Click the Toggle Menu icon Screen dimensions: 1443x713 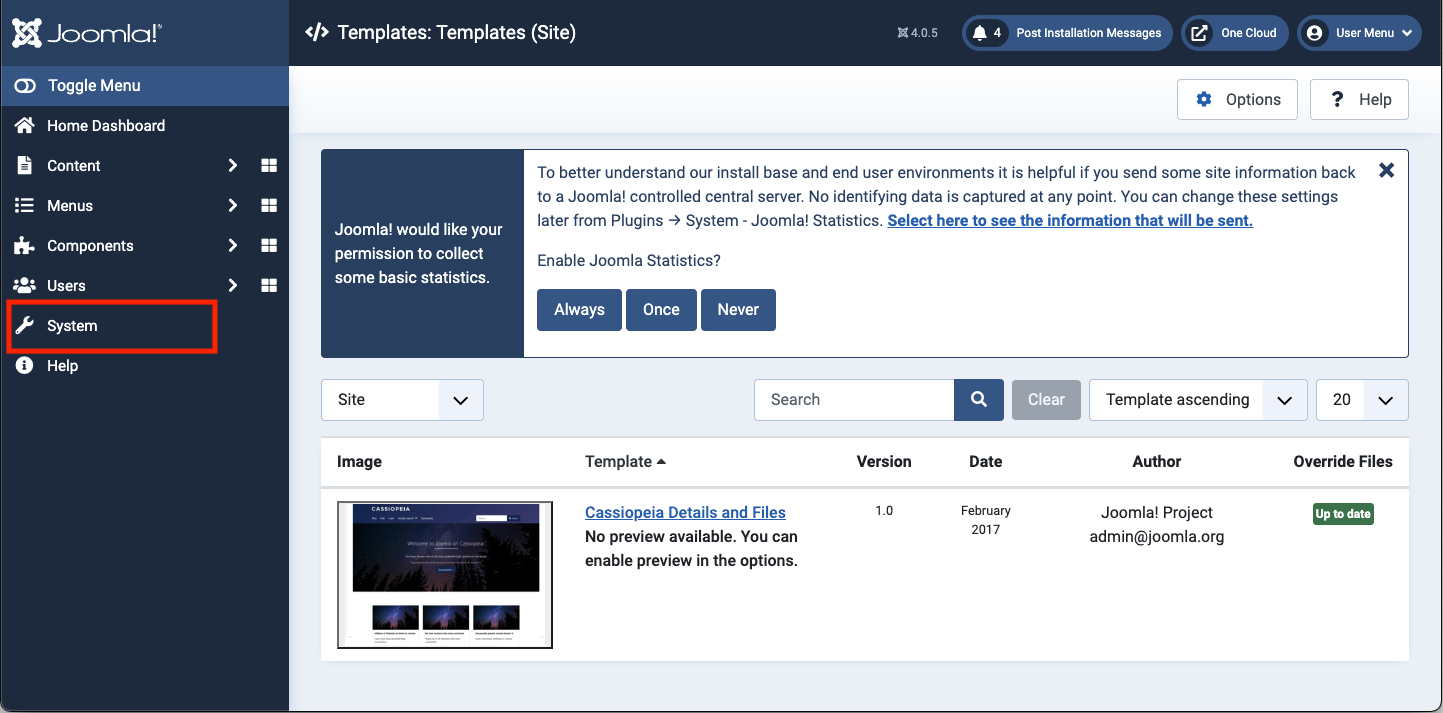click(24, 85)
